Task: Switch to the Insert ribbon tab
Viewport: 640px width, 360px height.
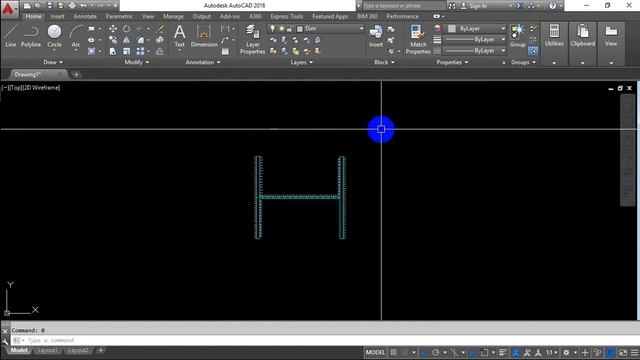Action: (x=58, y=16)
